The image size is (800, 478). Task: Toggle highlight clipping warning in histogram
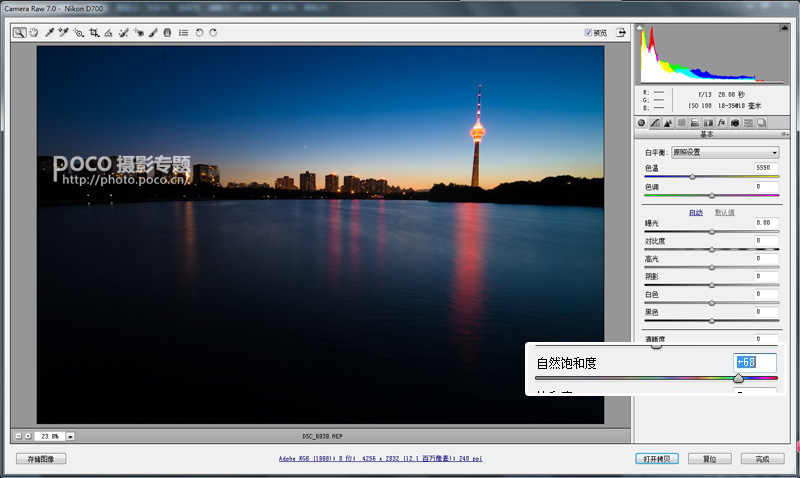click(784, 28)
